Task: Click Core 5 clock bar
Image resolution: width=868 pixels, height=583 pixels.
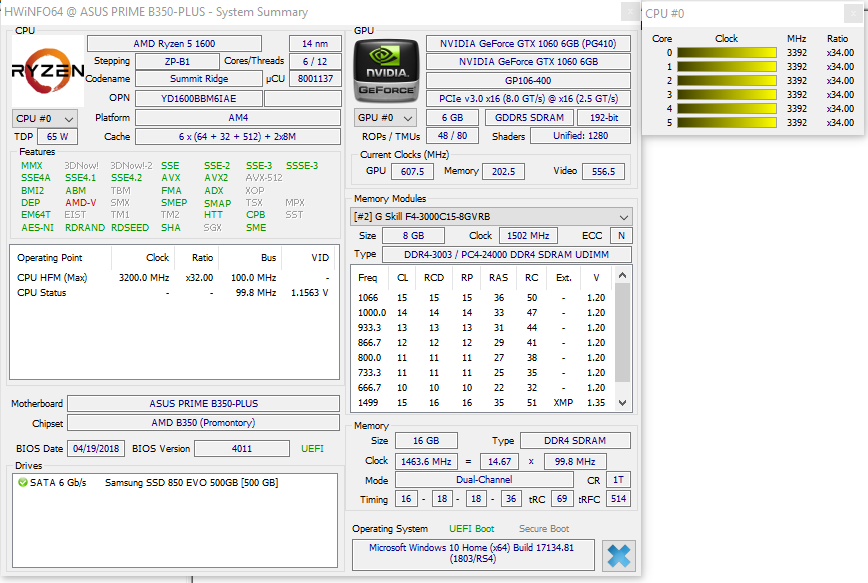Action: tap(727, 122)
